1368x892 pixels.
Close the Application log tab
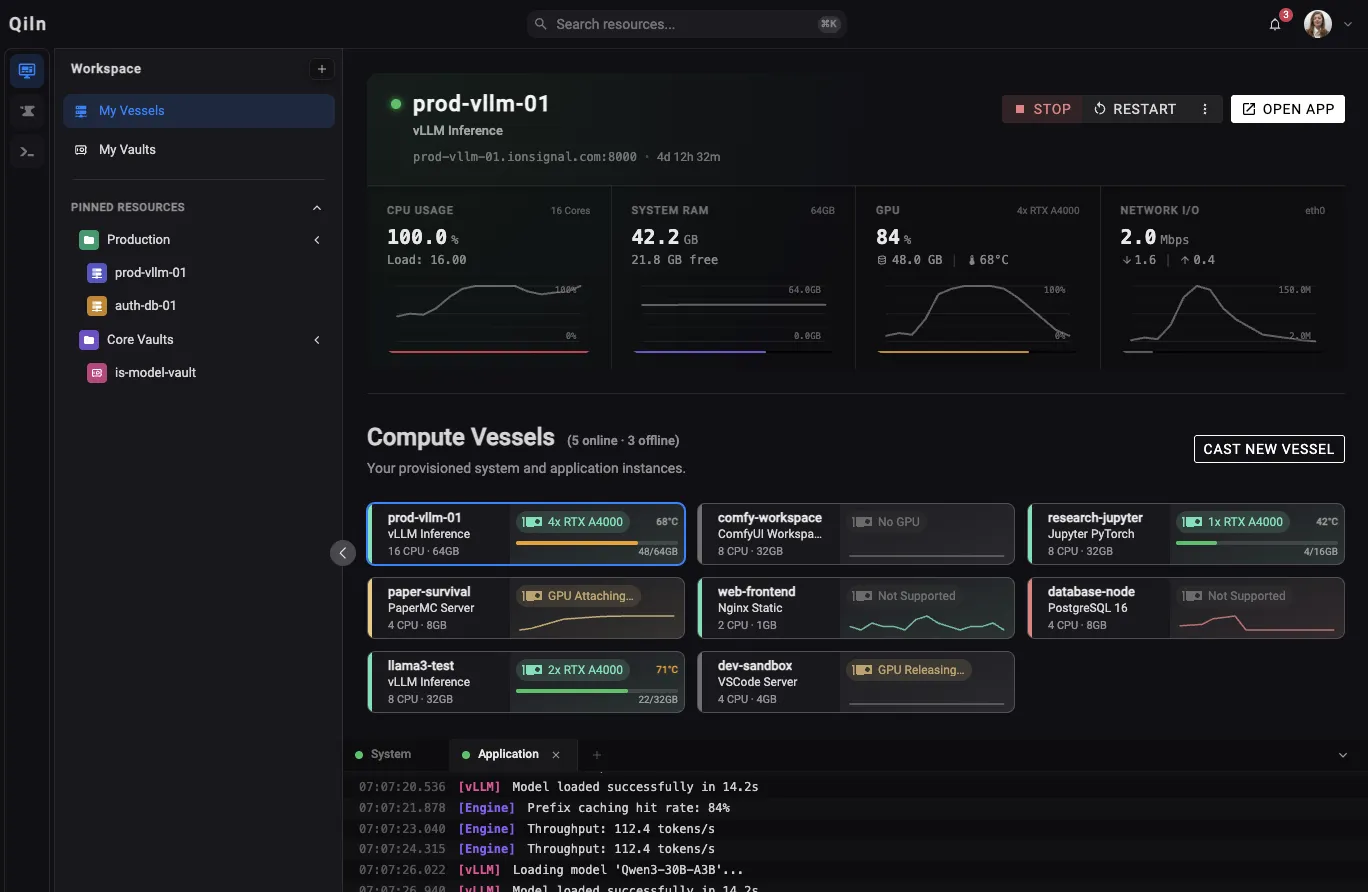(556, 755)
